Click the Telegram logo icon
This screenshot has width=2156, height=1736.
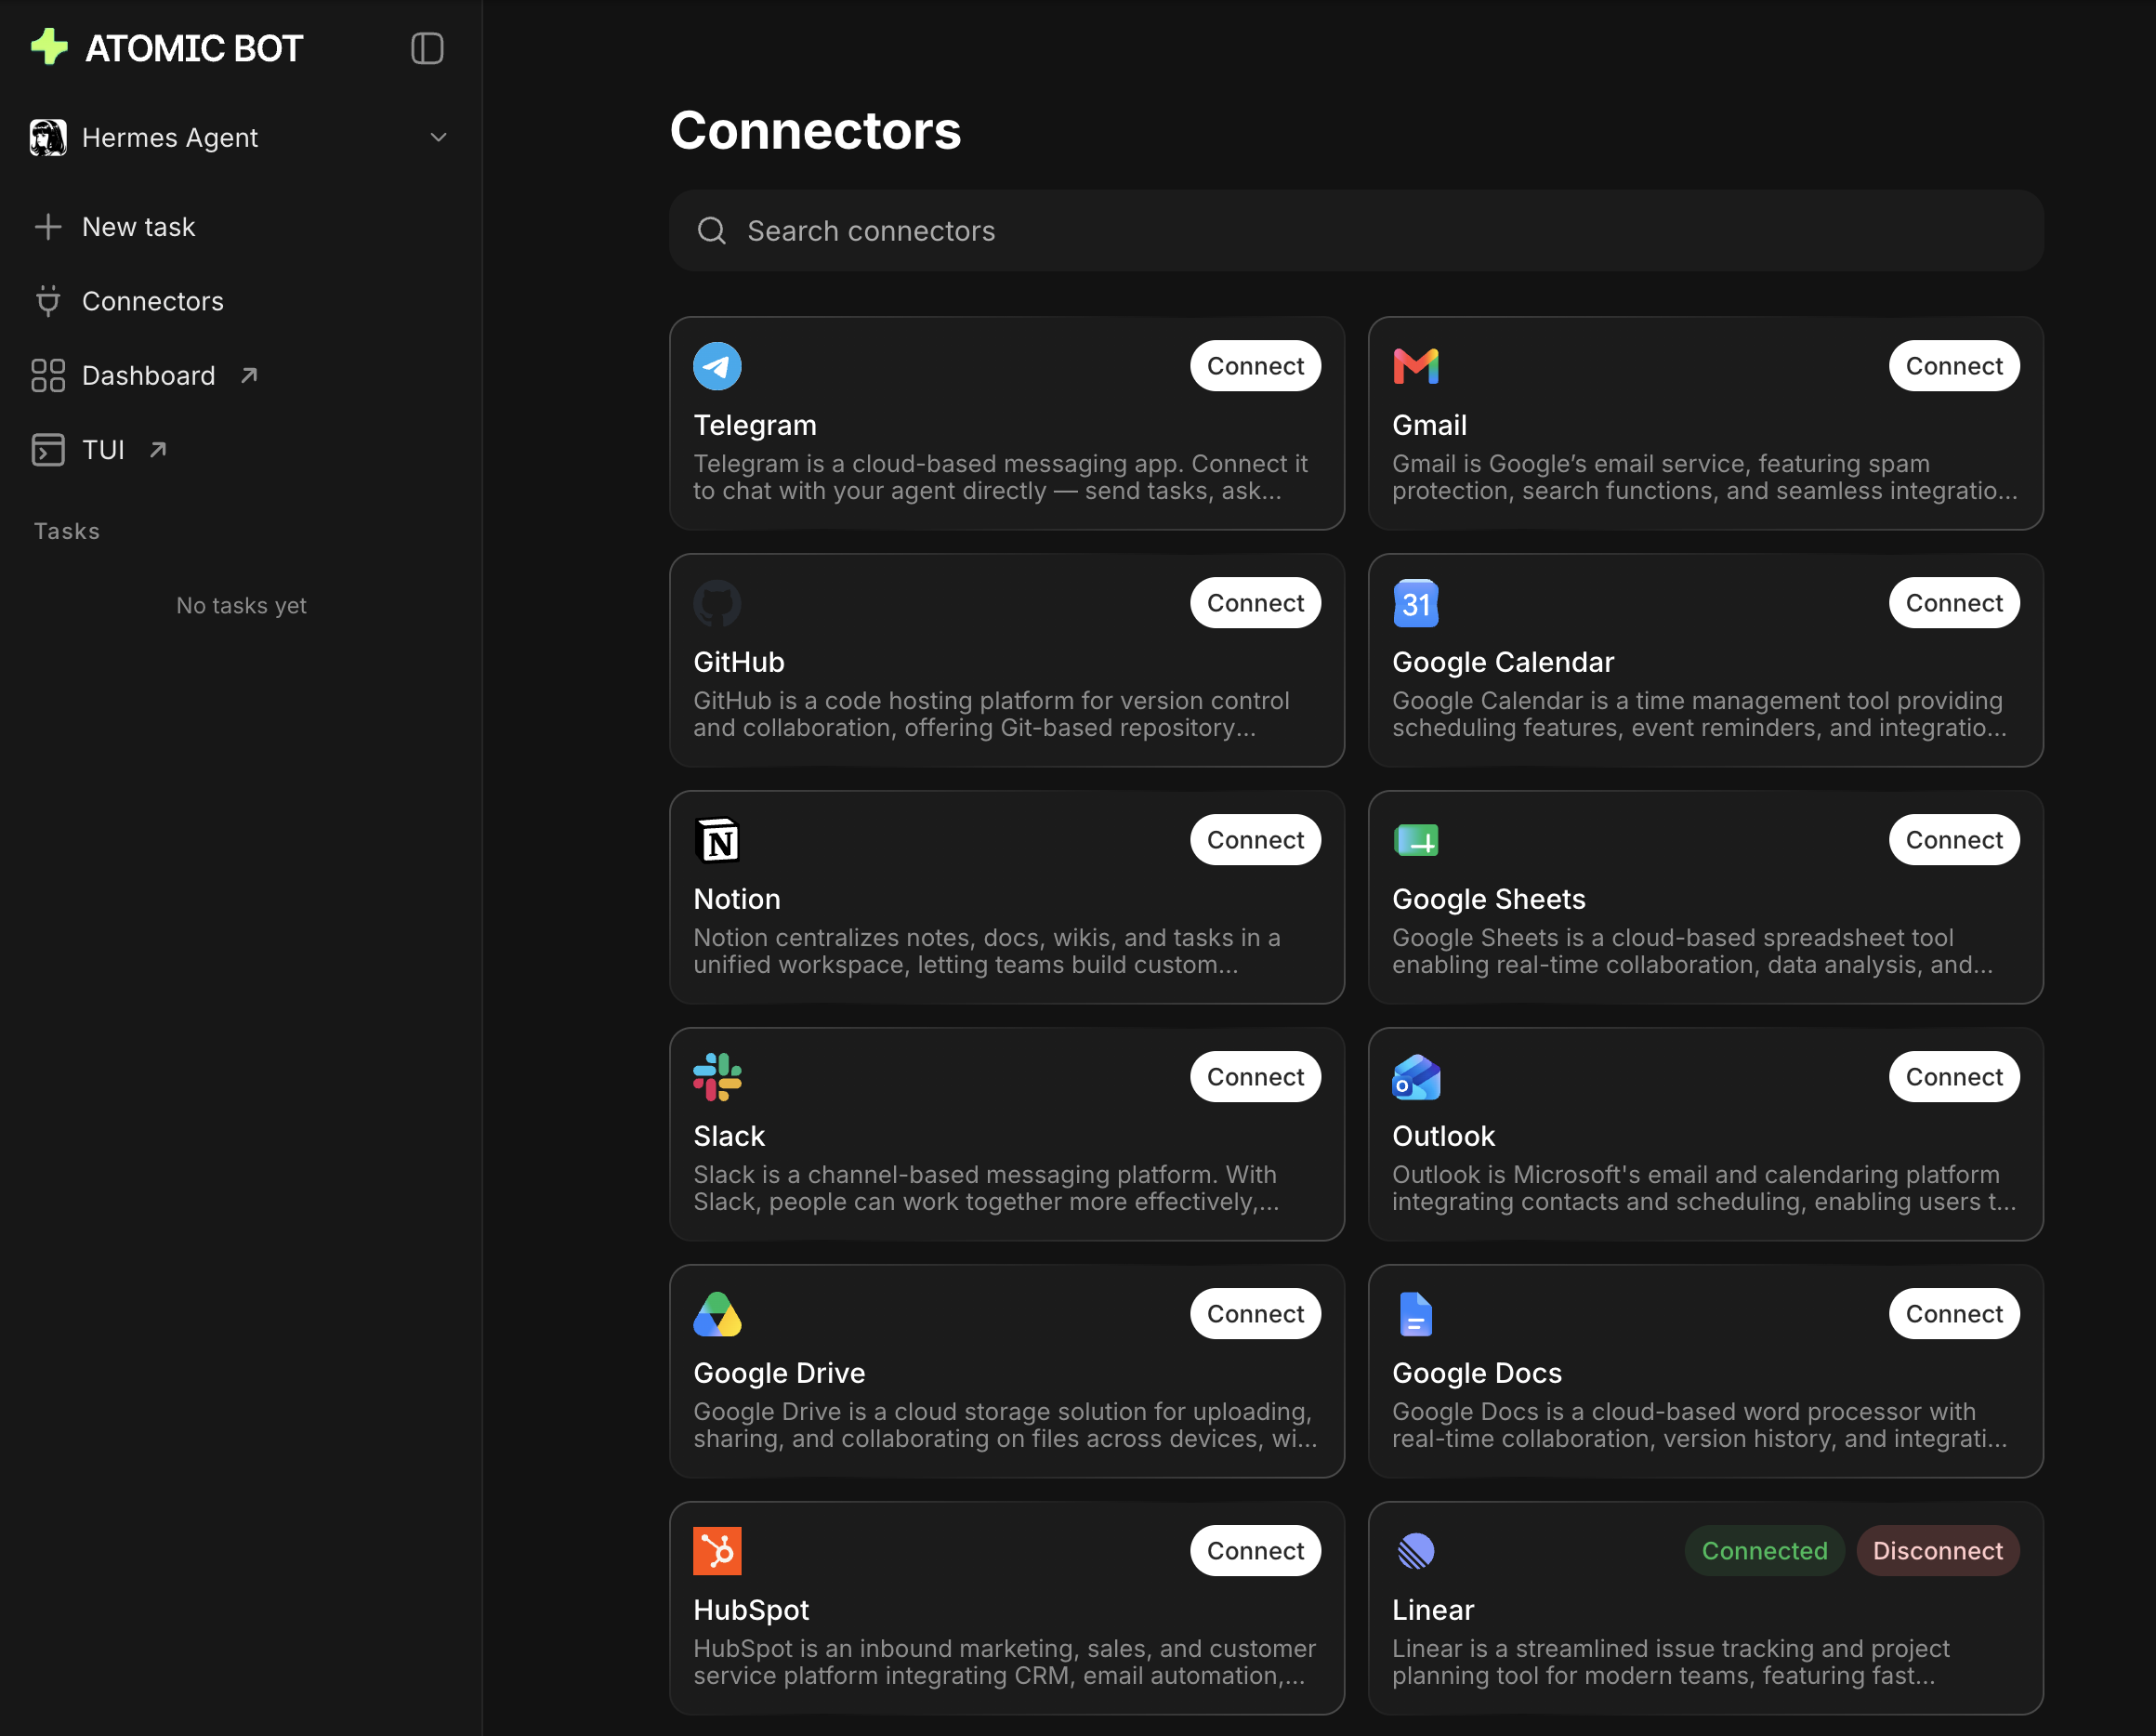tap(717, 366)
